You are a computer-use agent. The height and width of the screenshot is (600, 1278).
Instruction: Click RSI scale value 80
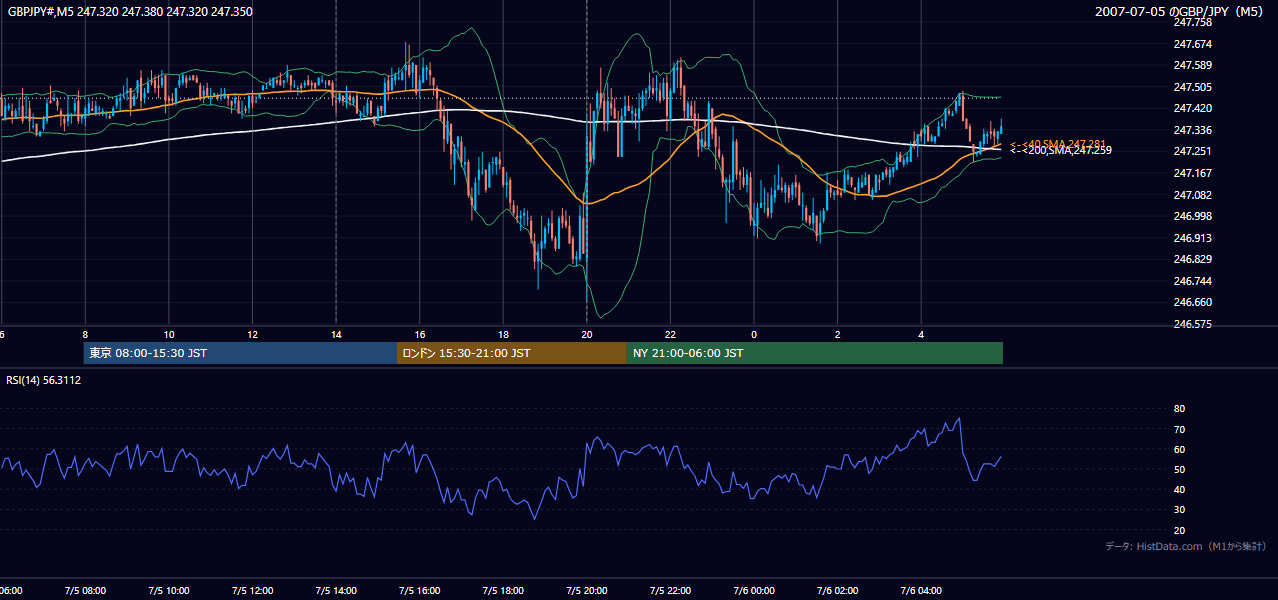coord(1179,409)
